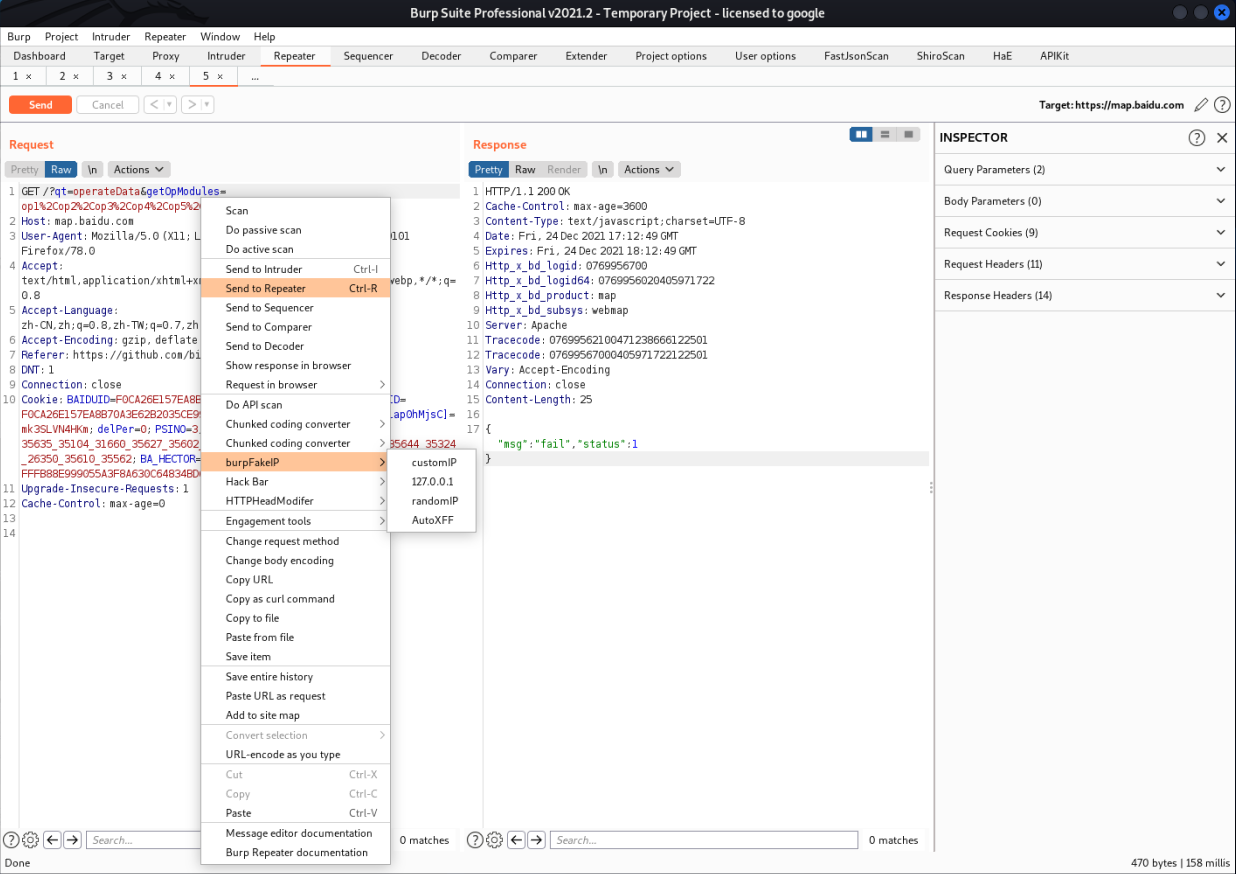Select the combined tabbed layout icon

coord(909,134)
